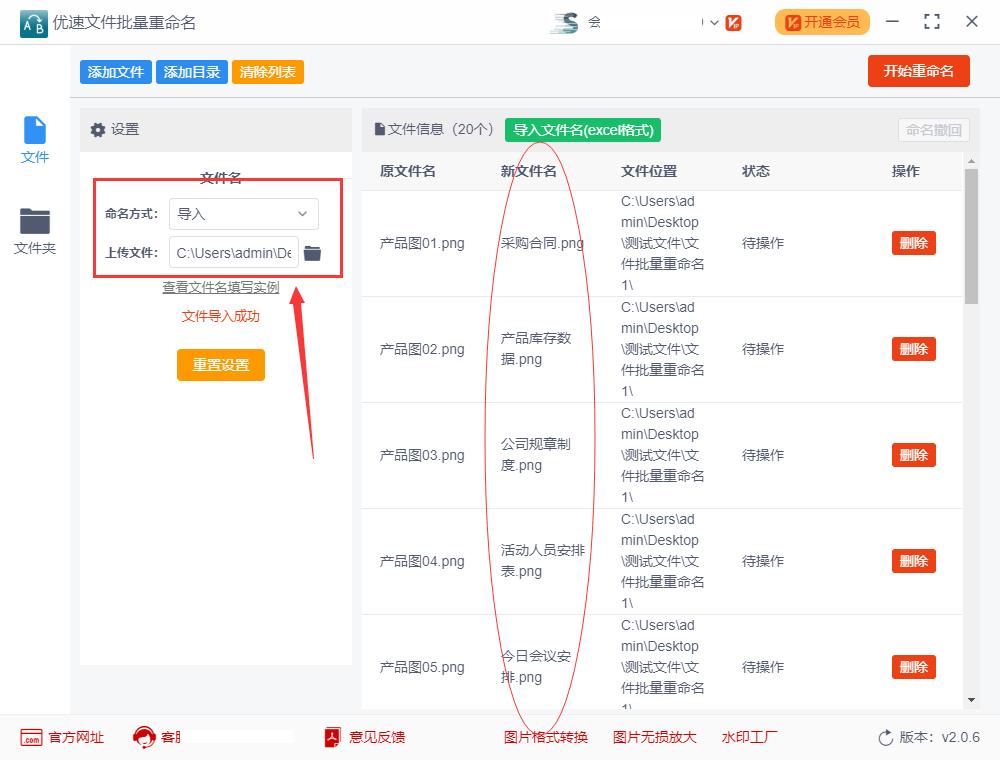Image resolution: width=1000 pixels, height=760 pixels.
Task: Open 图片格式转换 from the bottom bar
Action: (x=545, y=737)
